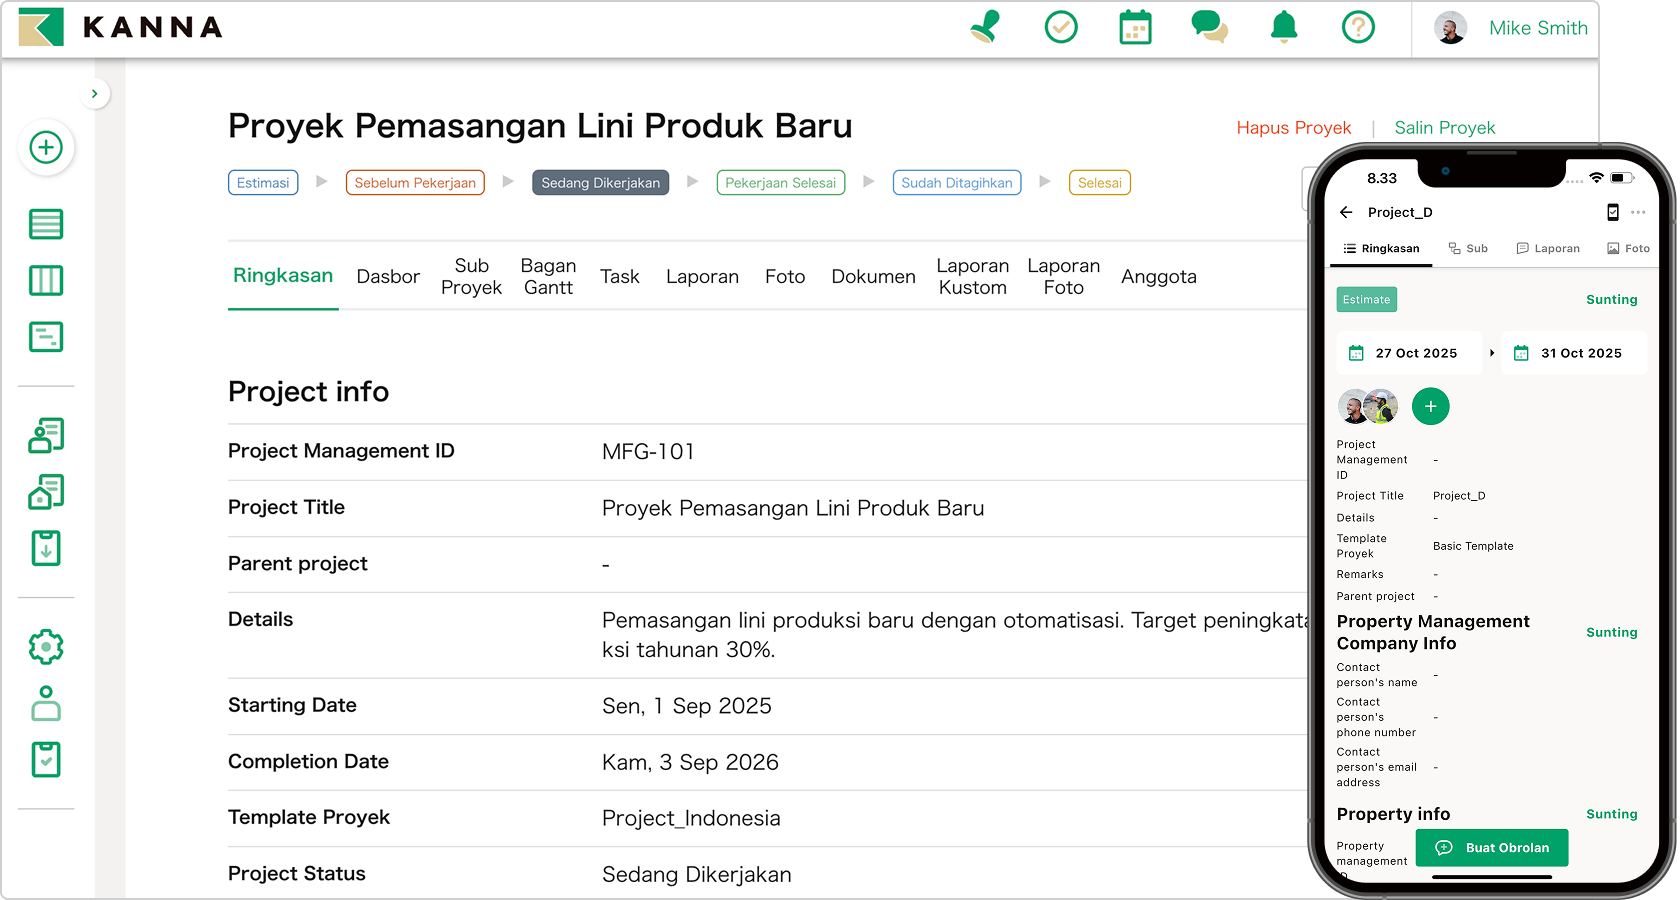Open the more options menu on the mobile screen

[1638, 212]
